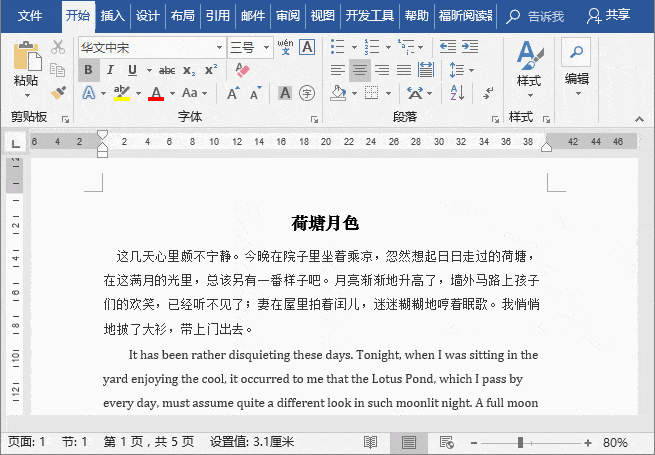
Task: Open the enclosed character 字 icon
Action: [307, 93]
